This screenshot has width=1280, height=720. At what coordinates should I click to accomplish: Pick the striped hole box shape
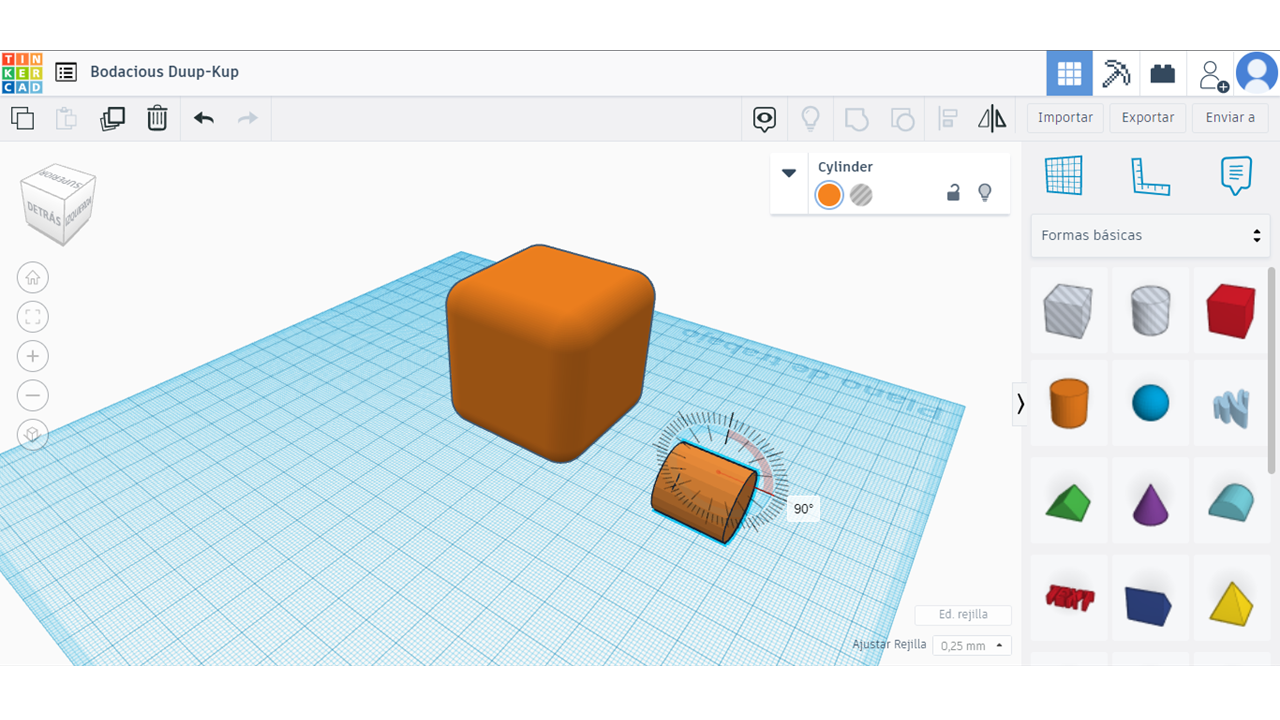[x=1069, y=310]
